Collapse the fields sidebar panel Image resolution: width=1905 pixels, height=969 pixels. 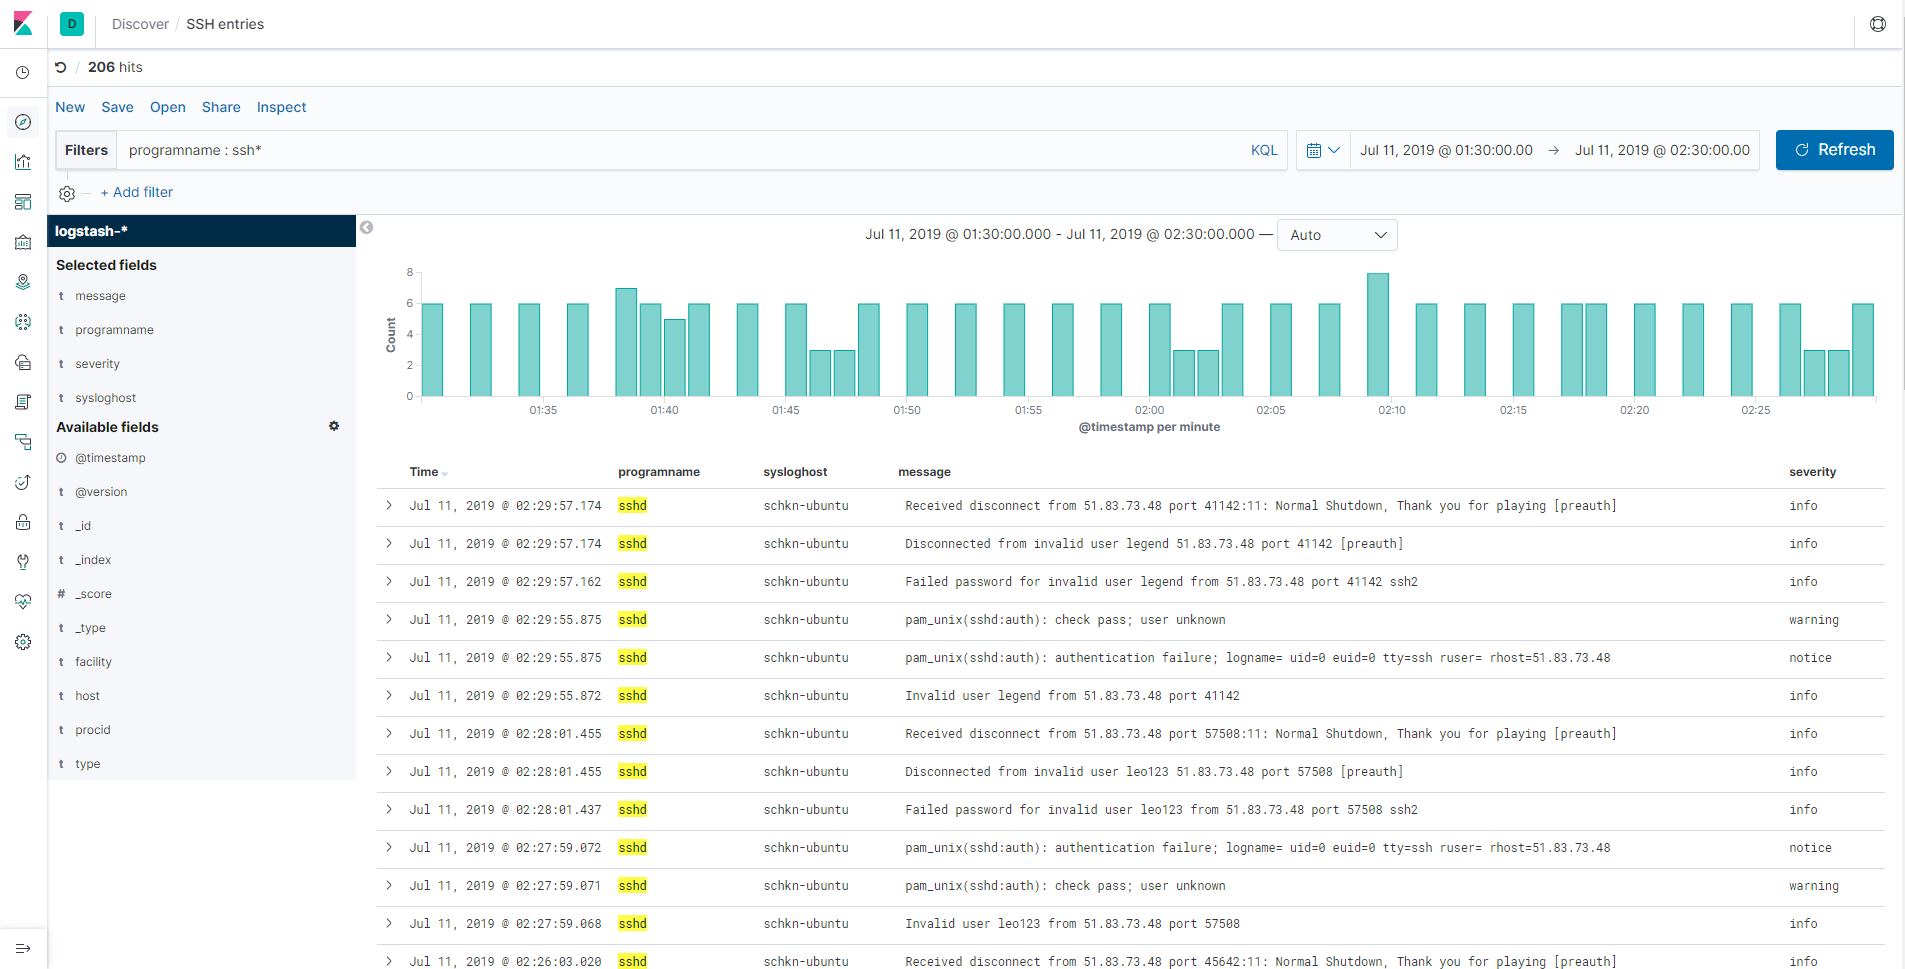point(366,227)
